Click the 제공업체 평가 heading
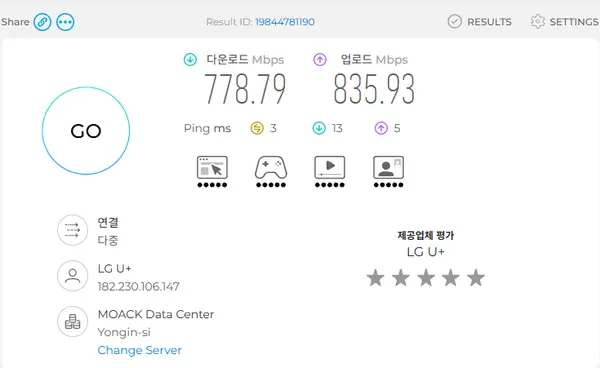Viewport: 600px width, 368px height. click(426, 235)
